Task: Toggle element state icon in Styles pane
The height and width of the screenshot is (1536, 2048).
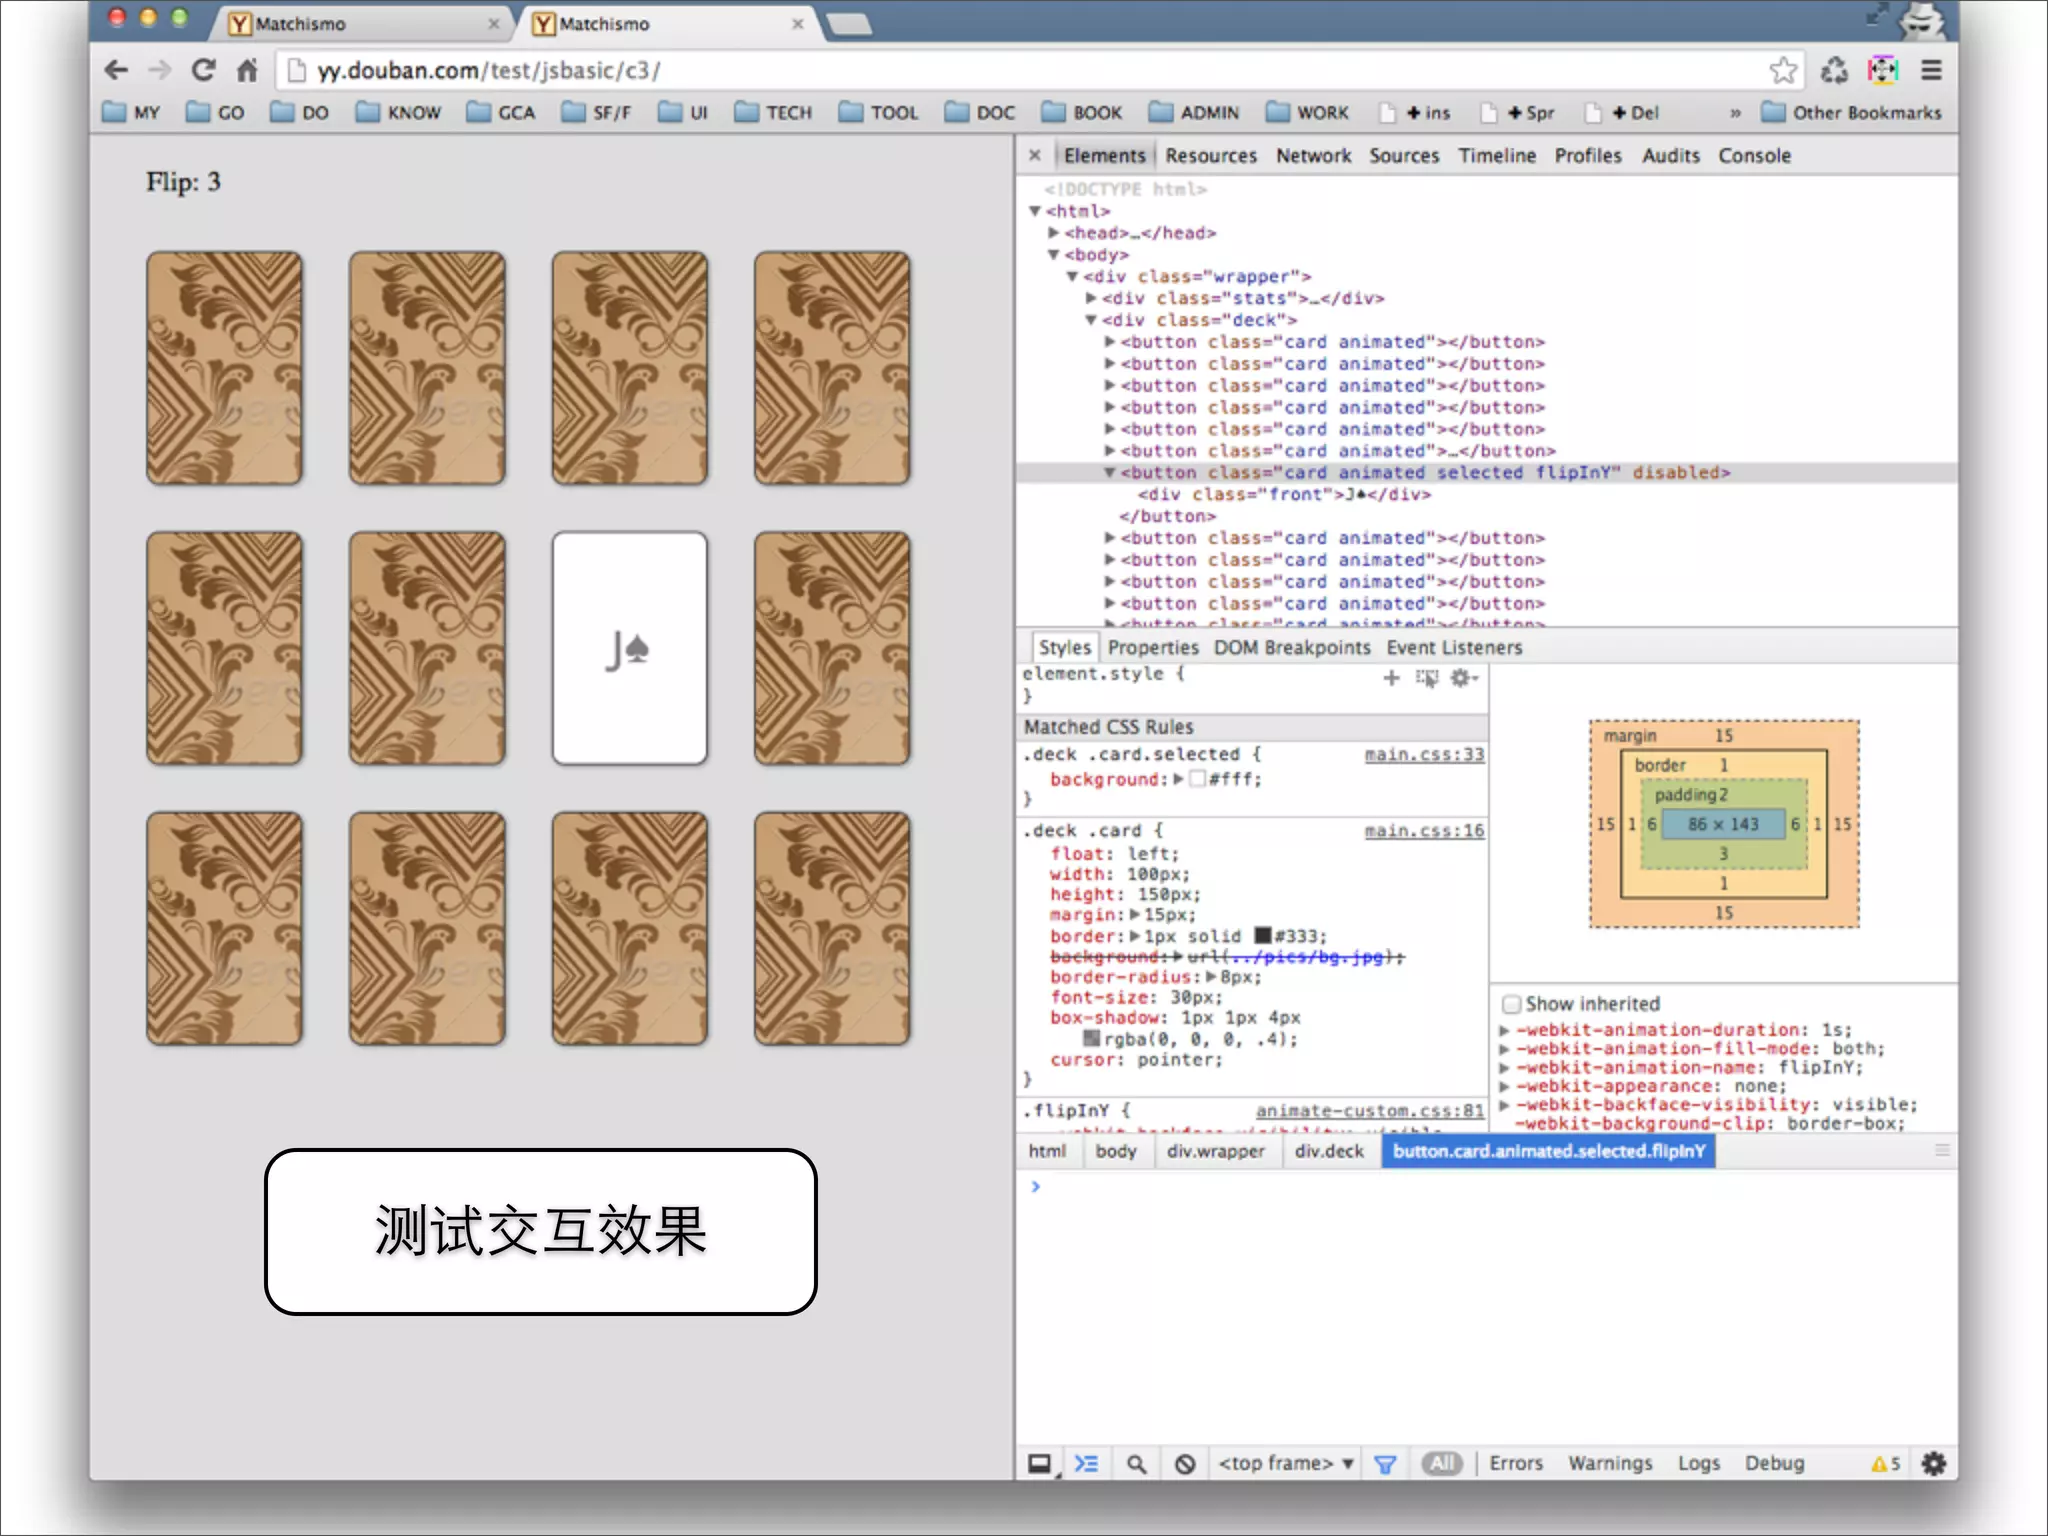Action: pos(1427,678)
